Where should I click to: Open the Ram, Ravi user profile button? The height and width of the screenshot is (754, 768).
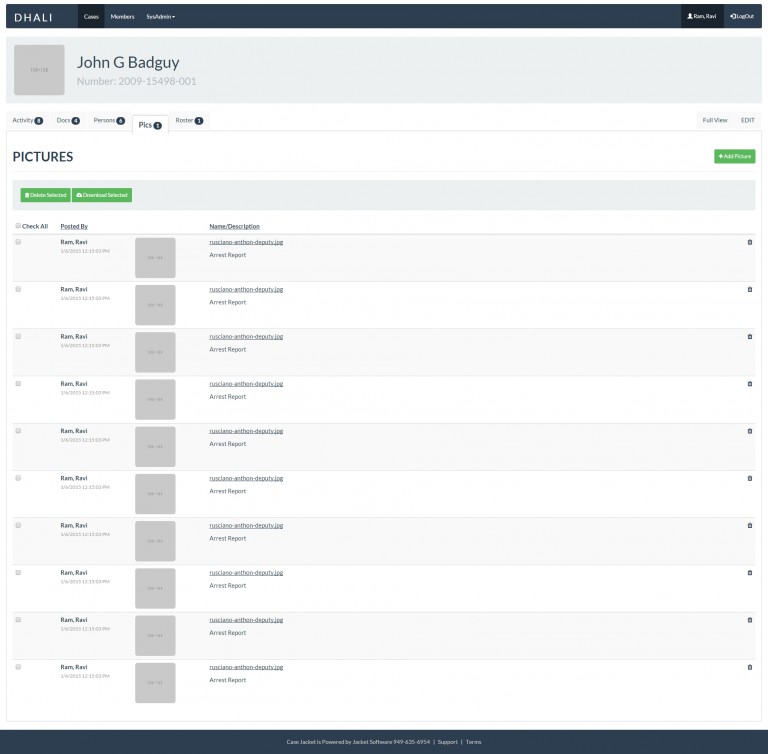tap(701, 17)
